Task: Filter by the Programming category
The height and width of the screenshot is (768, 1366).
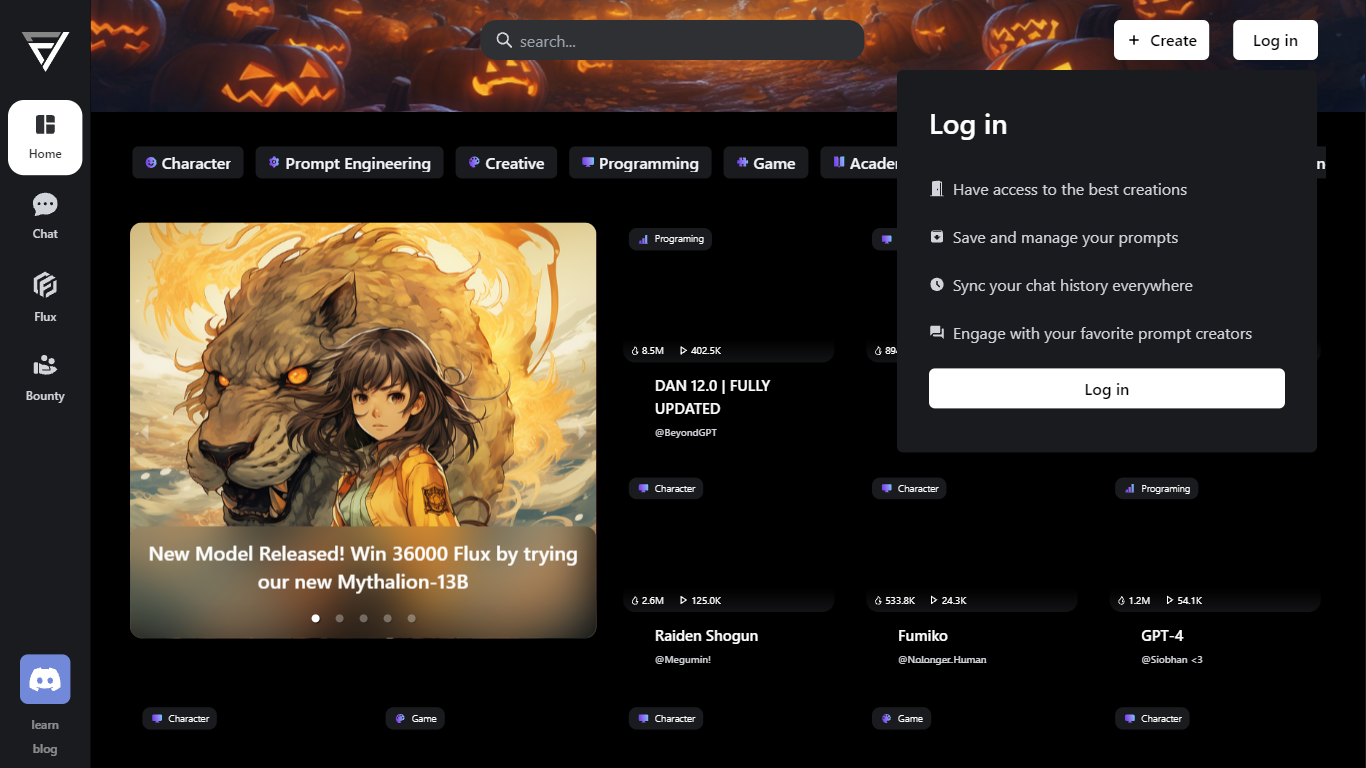Action: pyautogui.click(x=640, y=163)
